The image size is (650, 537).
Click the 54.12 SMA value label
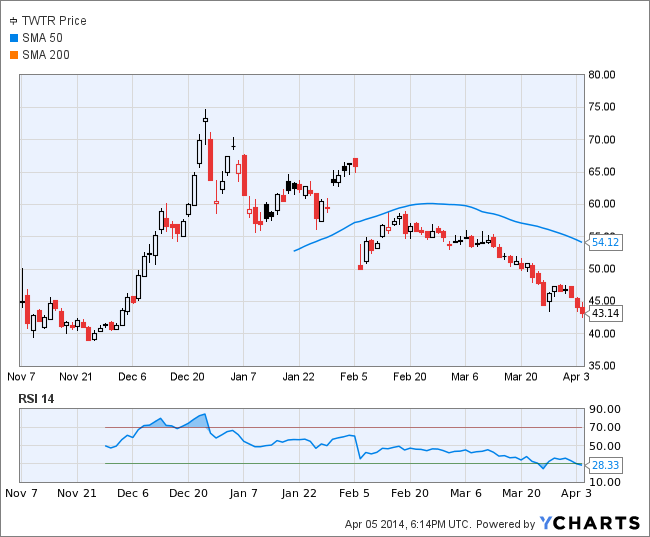coord(605,242)
